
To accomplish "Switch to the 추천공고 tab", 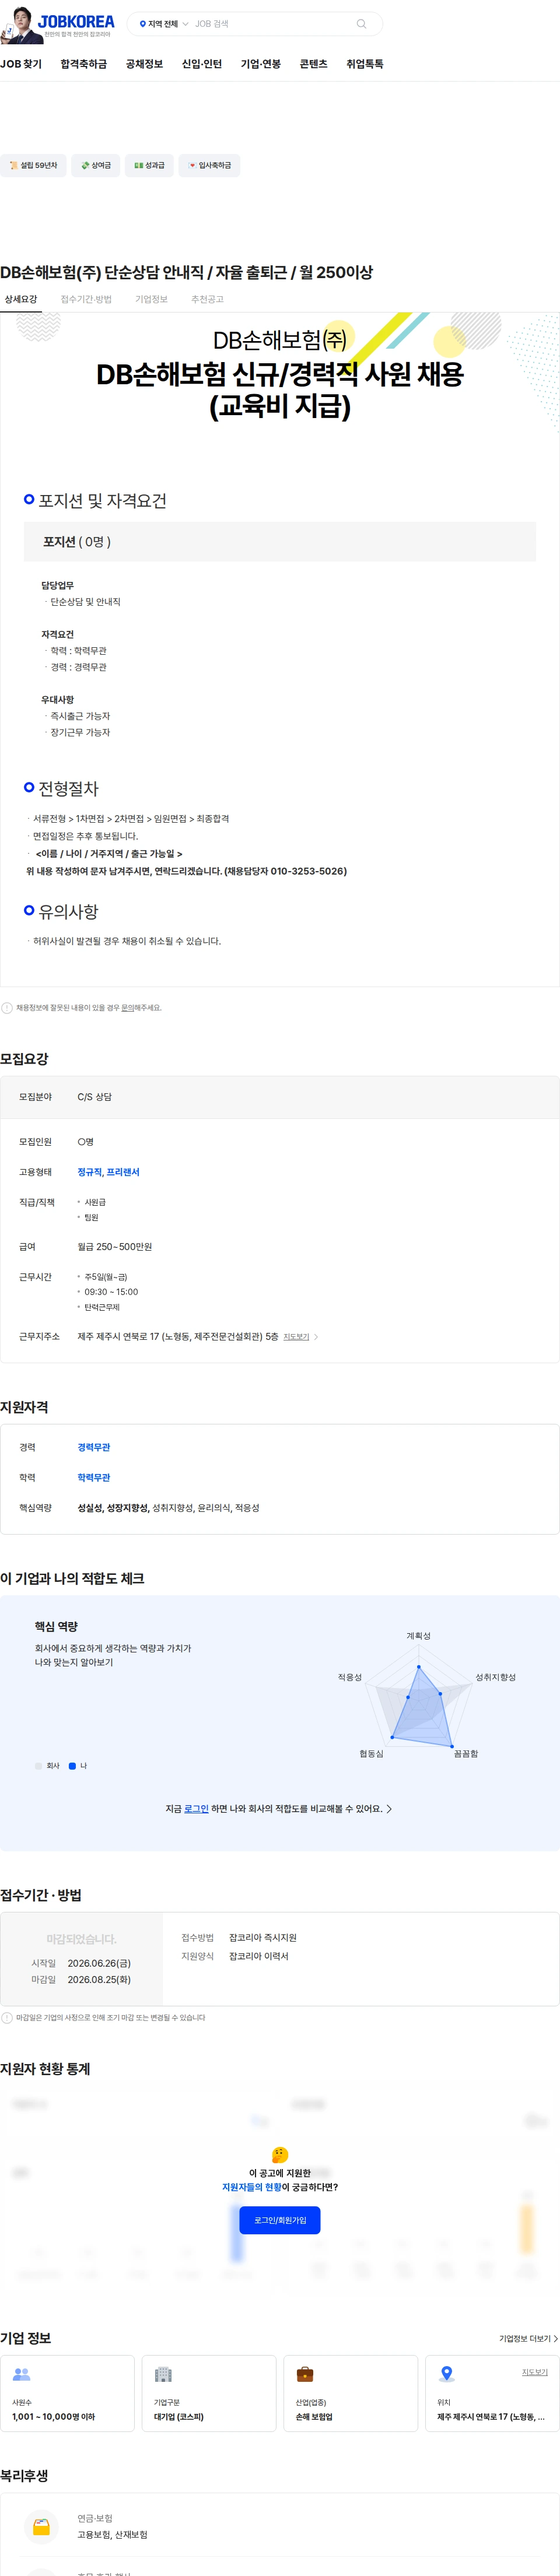I will (x=208, y=299).
